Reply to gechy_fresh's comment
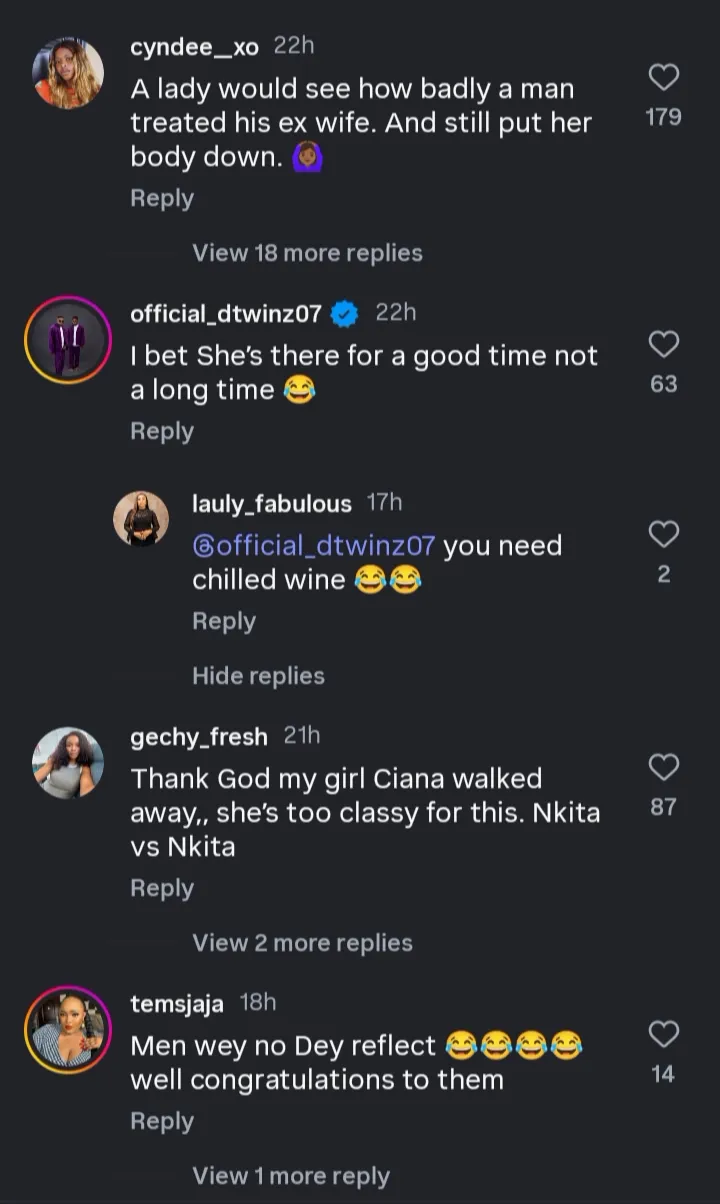 pyautogui.click(x=162, y=888)
